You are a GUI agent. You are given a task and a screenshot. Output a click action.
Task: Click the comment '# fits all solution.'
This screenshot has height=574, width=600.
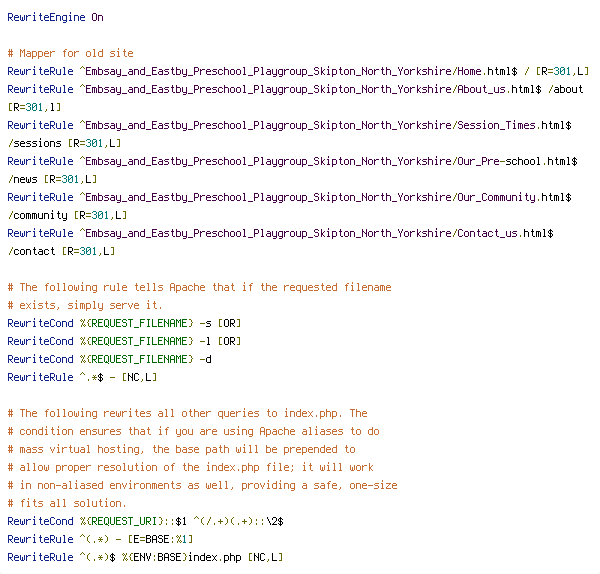[x=67, y=503]
